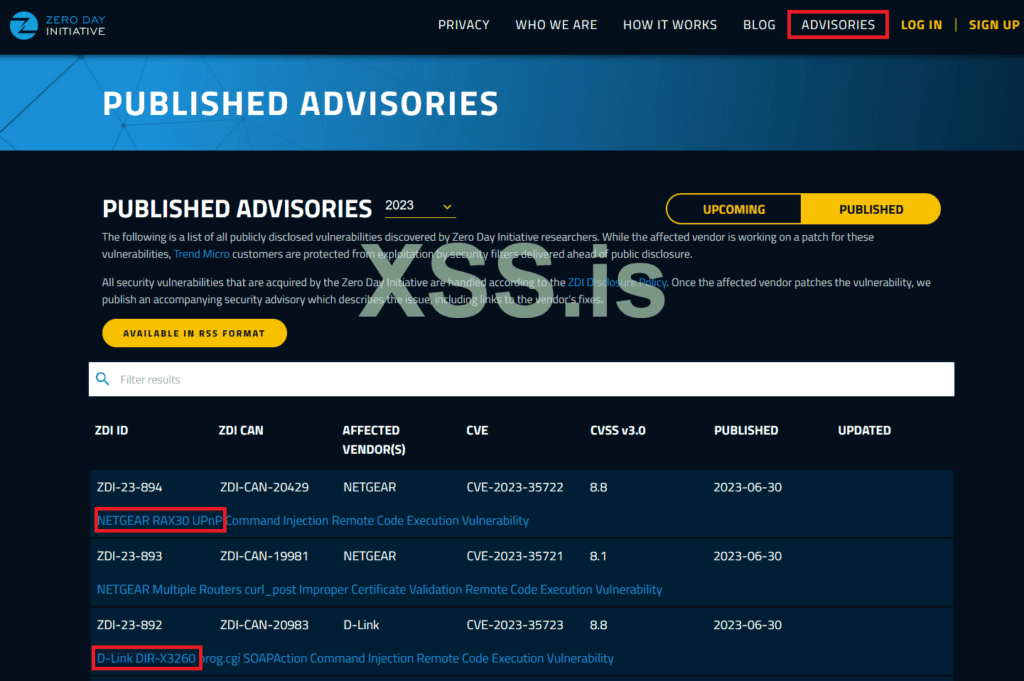Focus the Filter results search field
Image resolution: width=1024 pixels, height=681 pixels.
click(521, 379)
